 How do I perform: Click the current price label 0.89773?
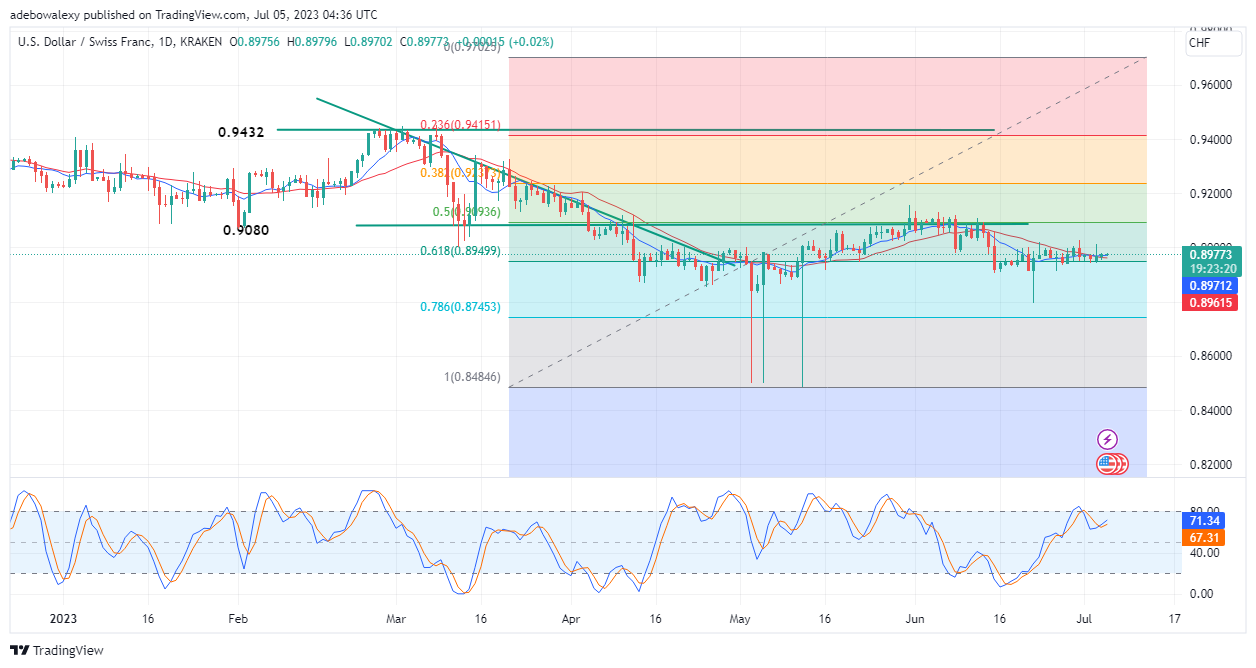coord(1212,254)
